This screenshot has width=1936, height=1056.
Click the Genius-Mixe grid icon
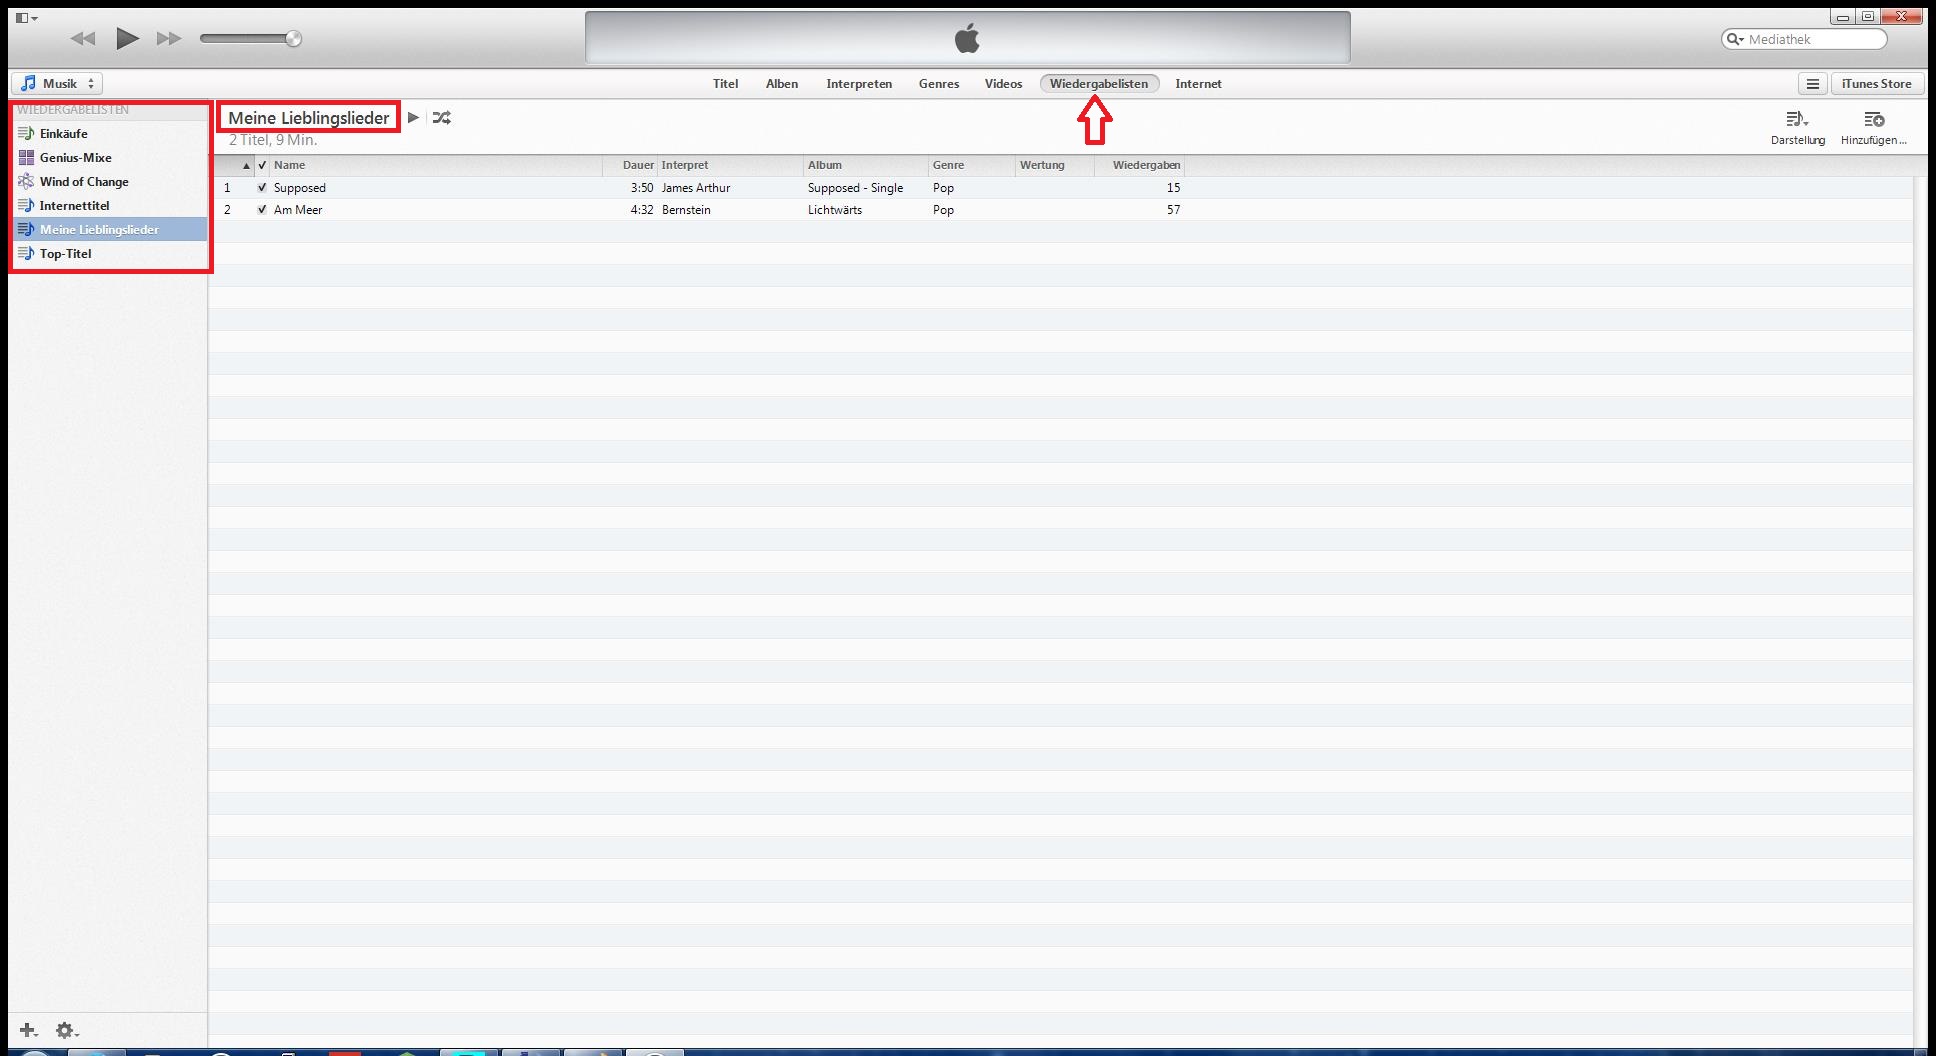26,157
